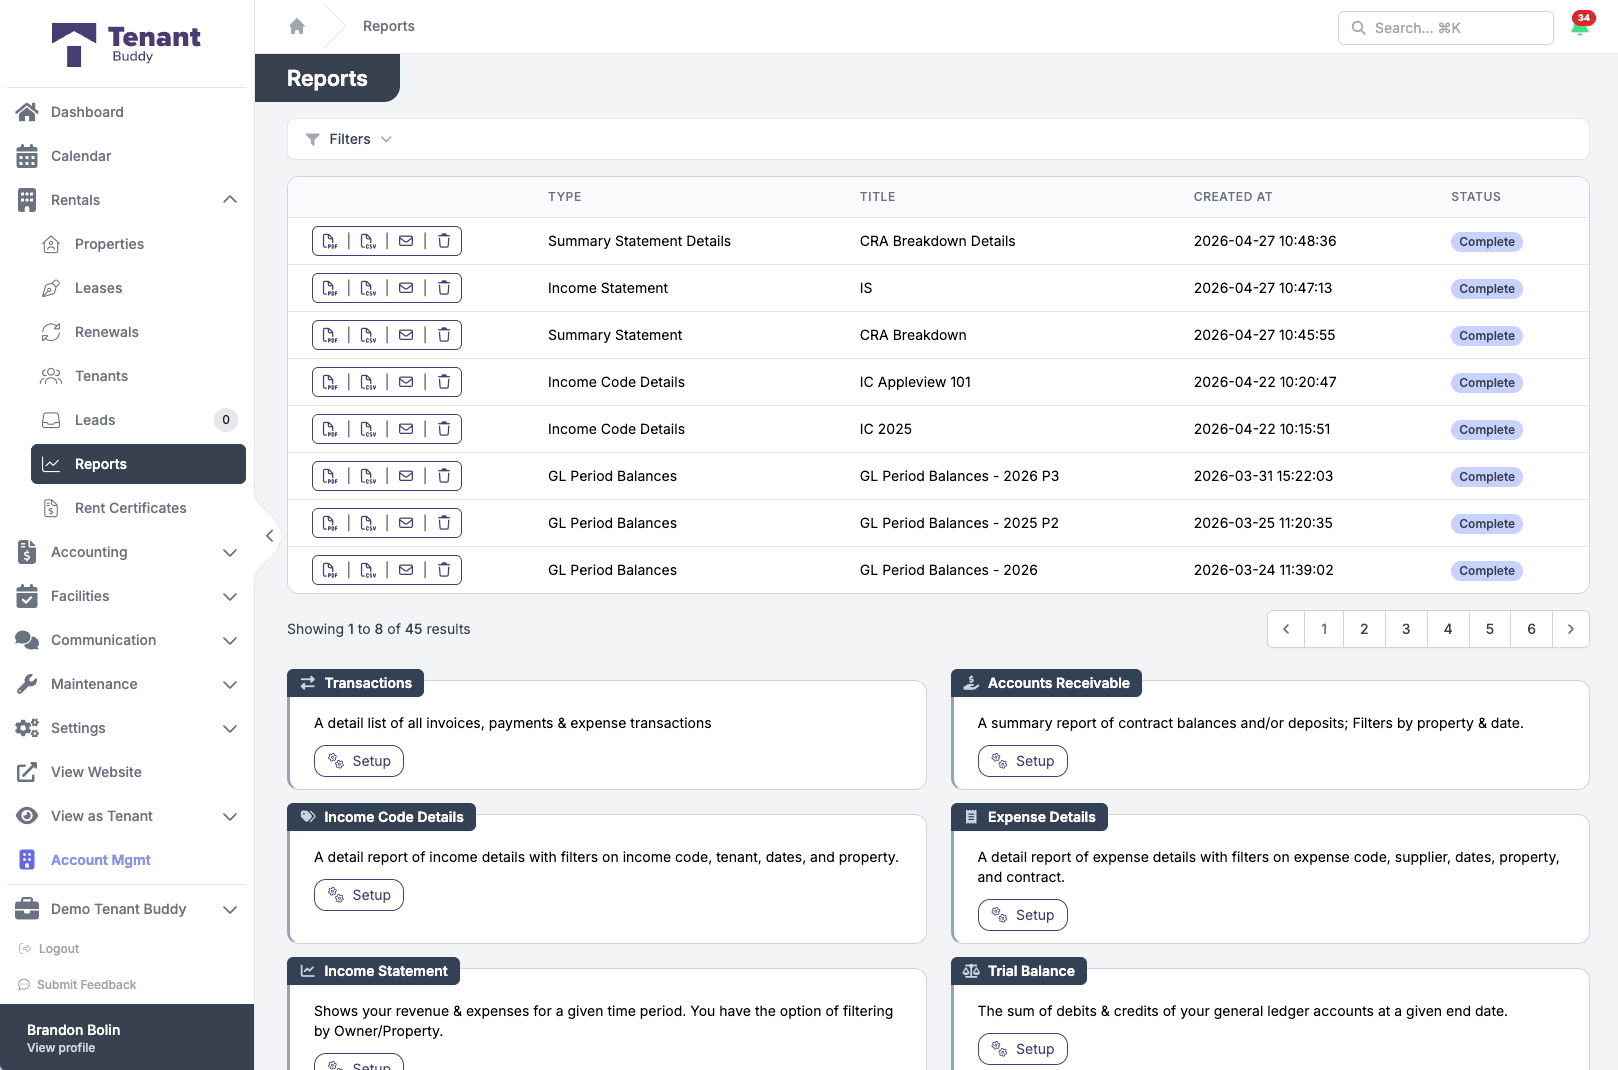Click the Reports breadcrumb link

point(389,26)
